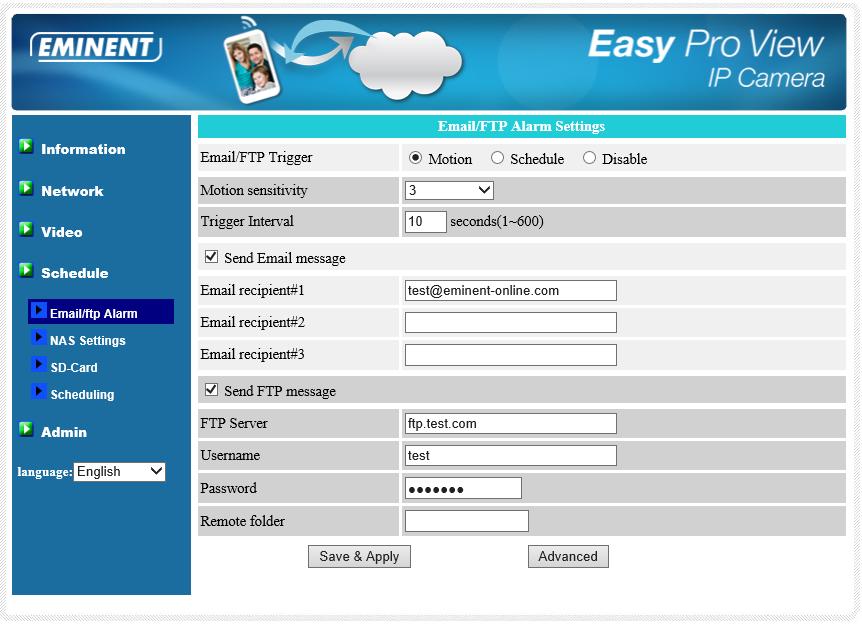This screenshot has height=625, width=862.
Task: Open the Schedule menu
Action: [x=75, y=273]
